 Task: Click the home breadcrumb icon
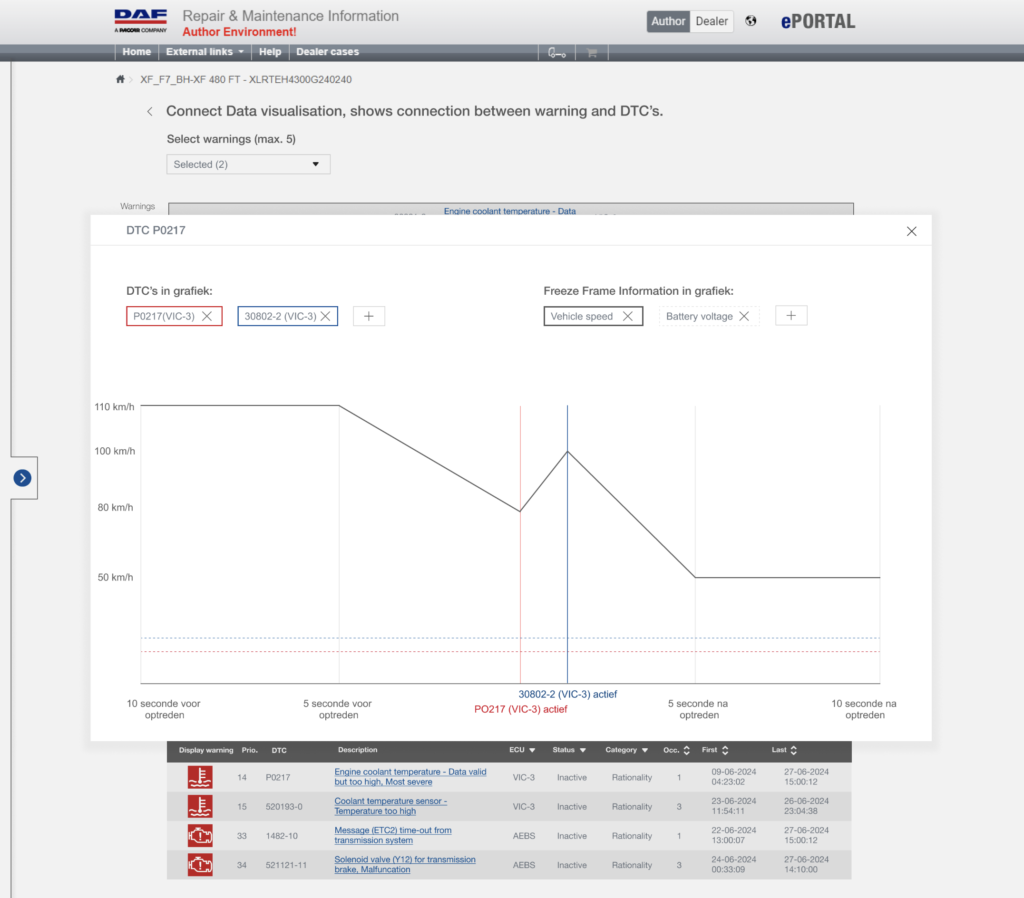pyautogui.click(x=120, y=80)
